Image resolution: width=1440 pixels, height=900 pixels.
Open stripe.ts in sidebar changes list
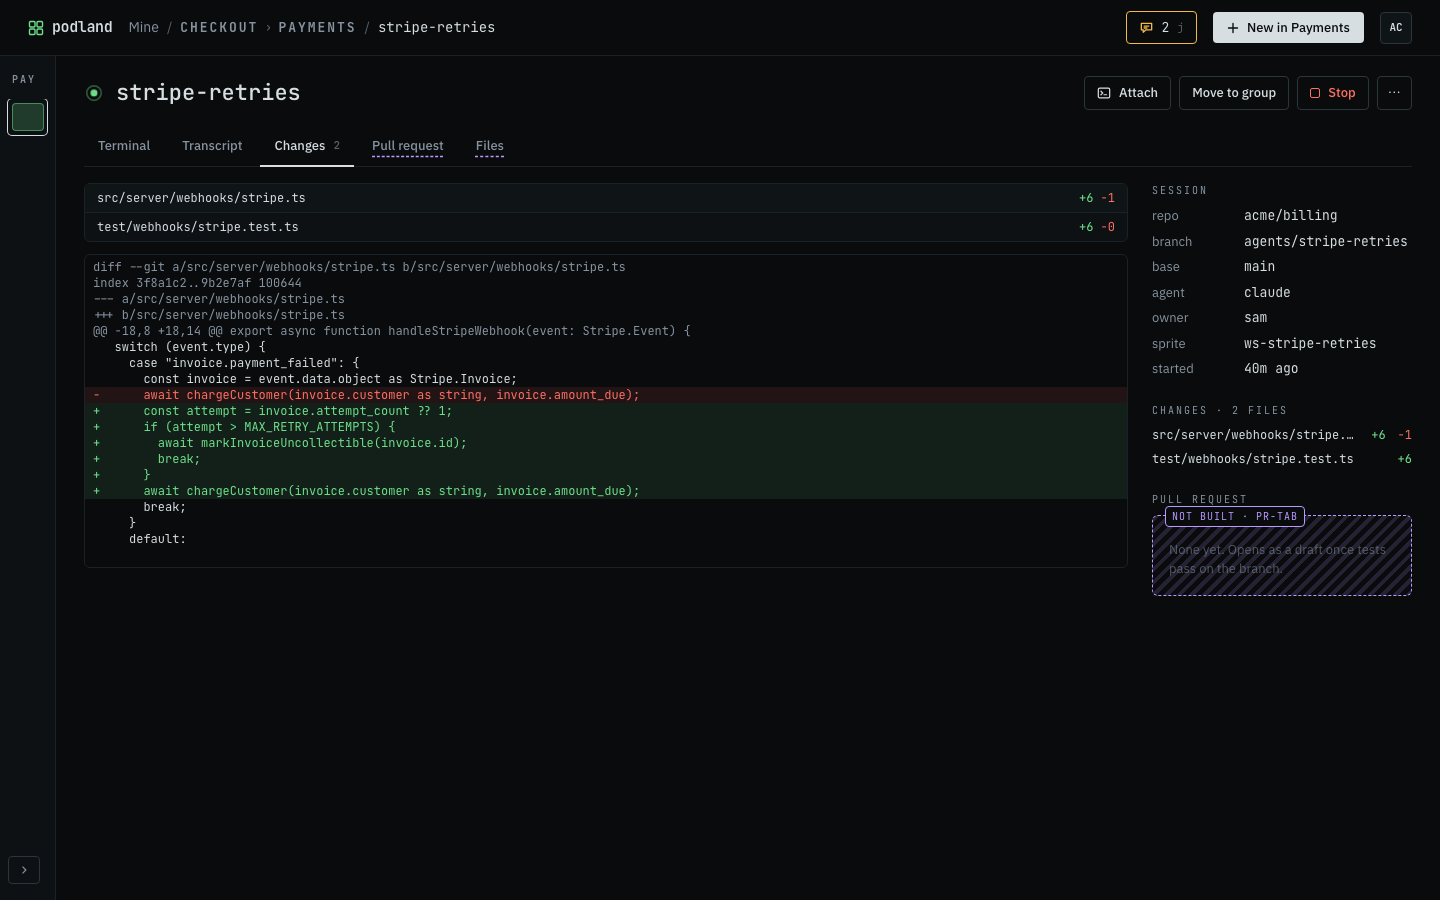pyautogui.click(x=1282, y=435)
